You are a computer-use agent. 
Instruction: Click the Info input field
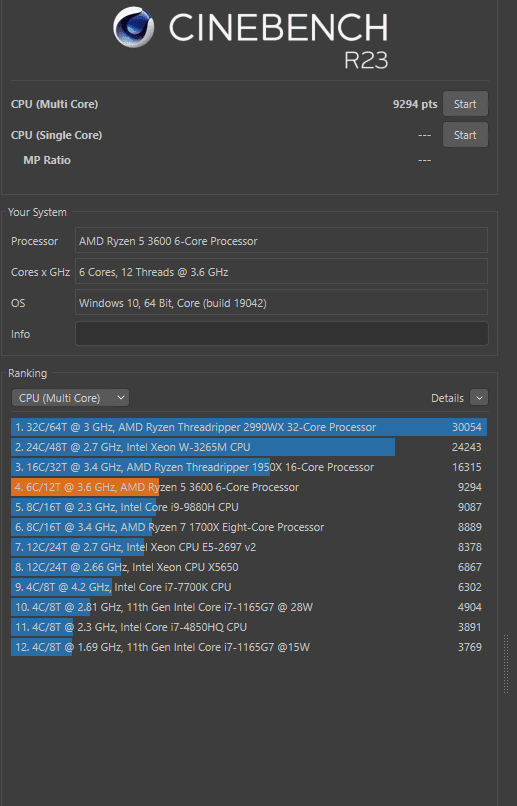click(282, 334)
